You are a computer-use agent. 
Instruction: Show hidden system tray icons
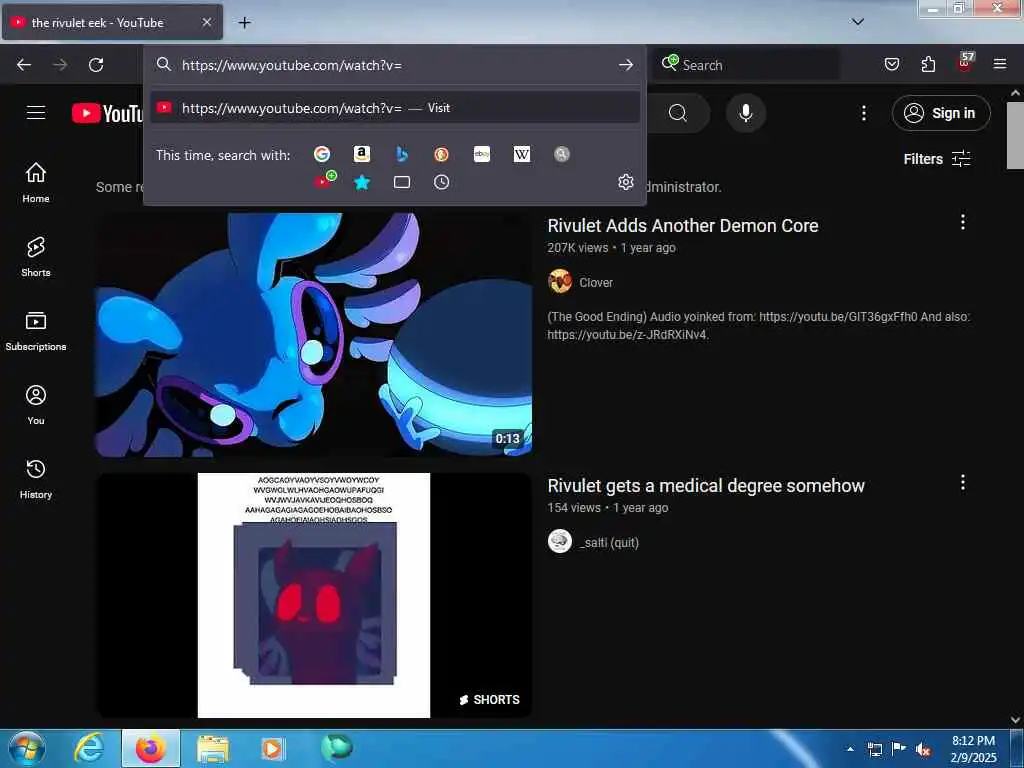point(850,749)
